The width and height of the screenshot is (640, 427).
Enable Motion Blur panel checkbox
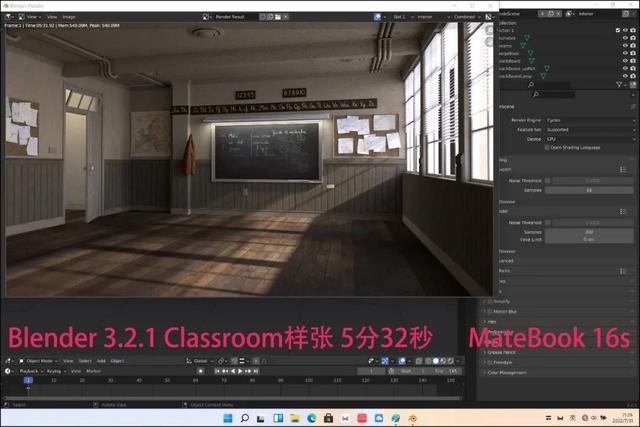[490, 311]
